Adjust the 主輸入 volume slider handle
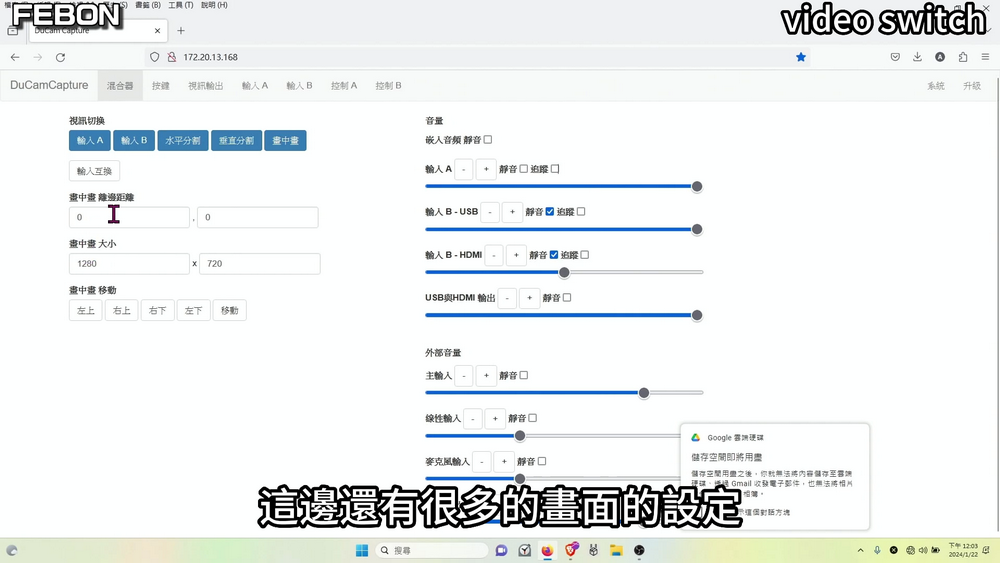The image size is (1000, 563). click(x=644, y=393)
